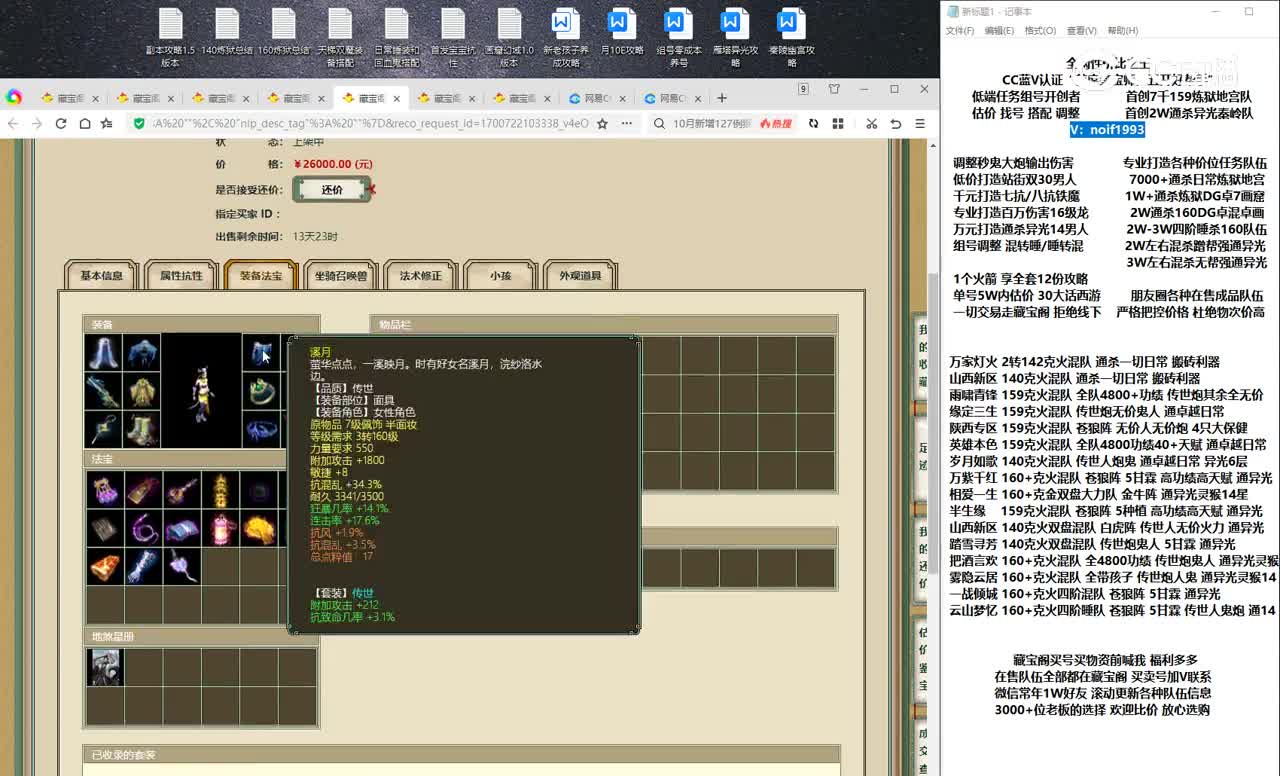Open the 月10E攻略 Word document
Screen dimensions: 1280x776
622,32
